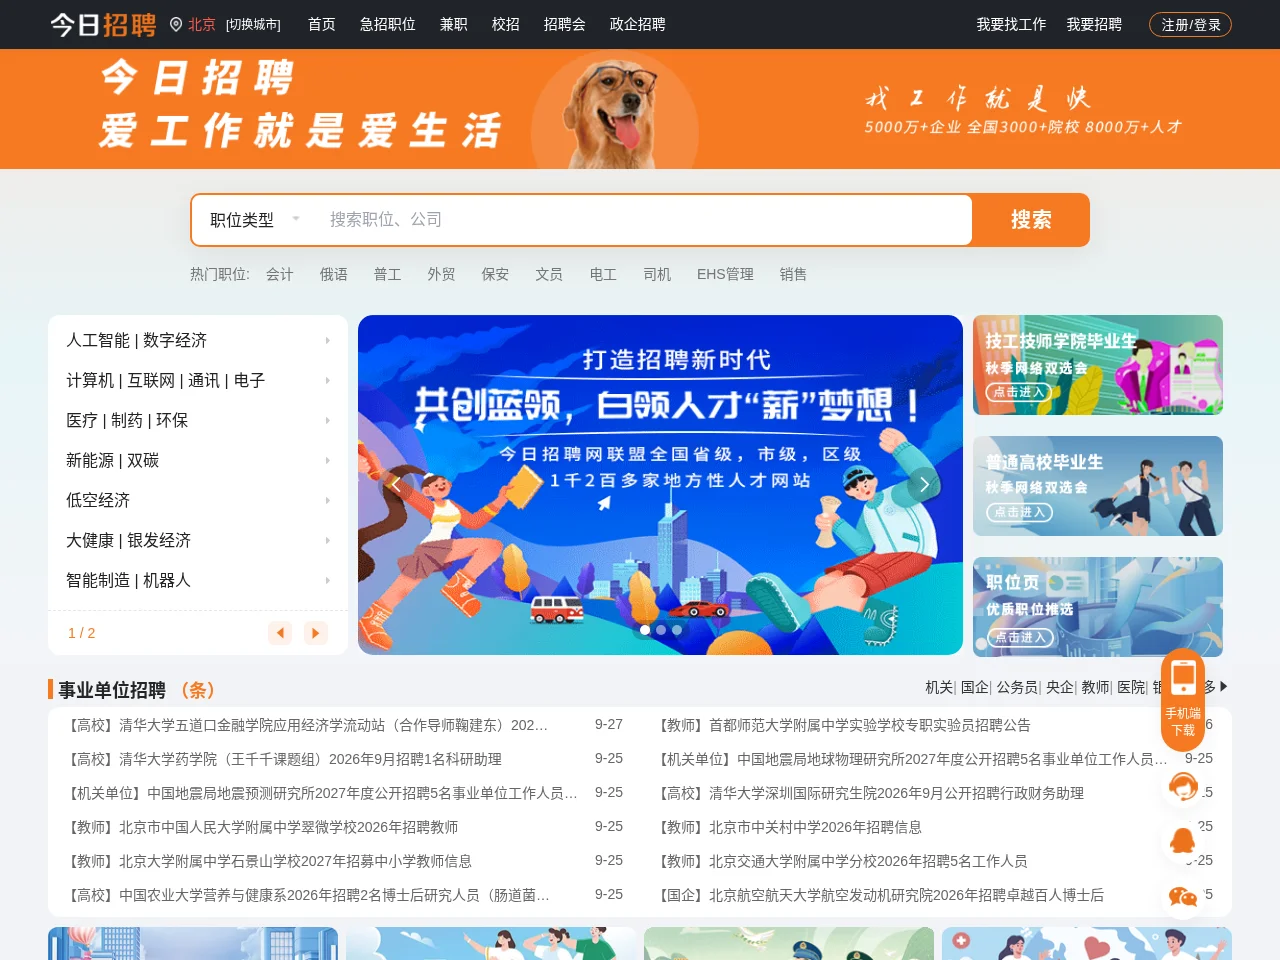Viewport: 1280px width, 960px height.
Task: Open 职位页 优质职位推选 banner card
Action: click(x=1098, y=607)
